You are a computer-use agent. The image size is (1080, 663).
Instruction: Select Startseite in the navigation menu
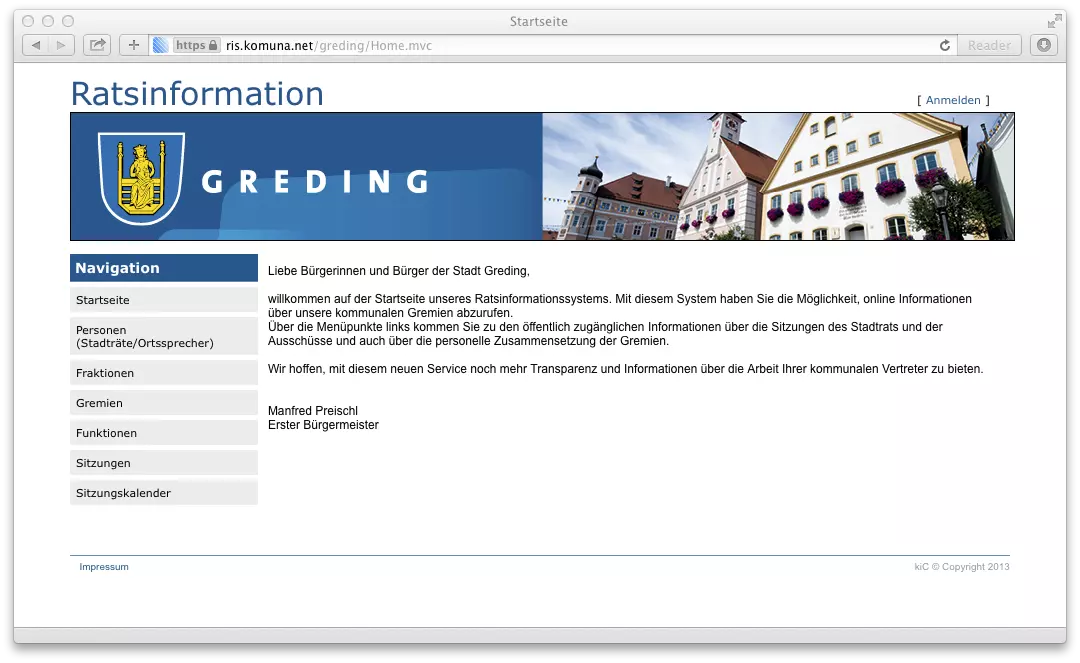(x=102, y=299)
